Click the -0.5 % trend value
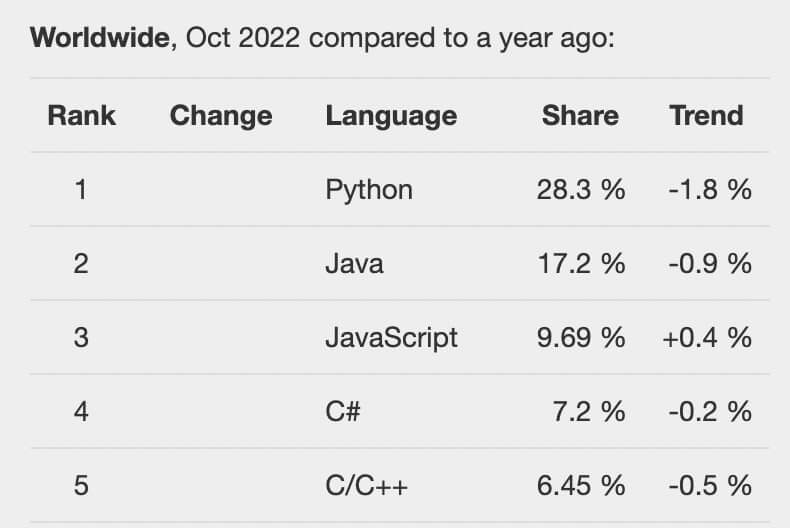 (710, 486)
